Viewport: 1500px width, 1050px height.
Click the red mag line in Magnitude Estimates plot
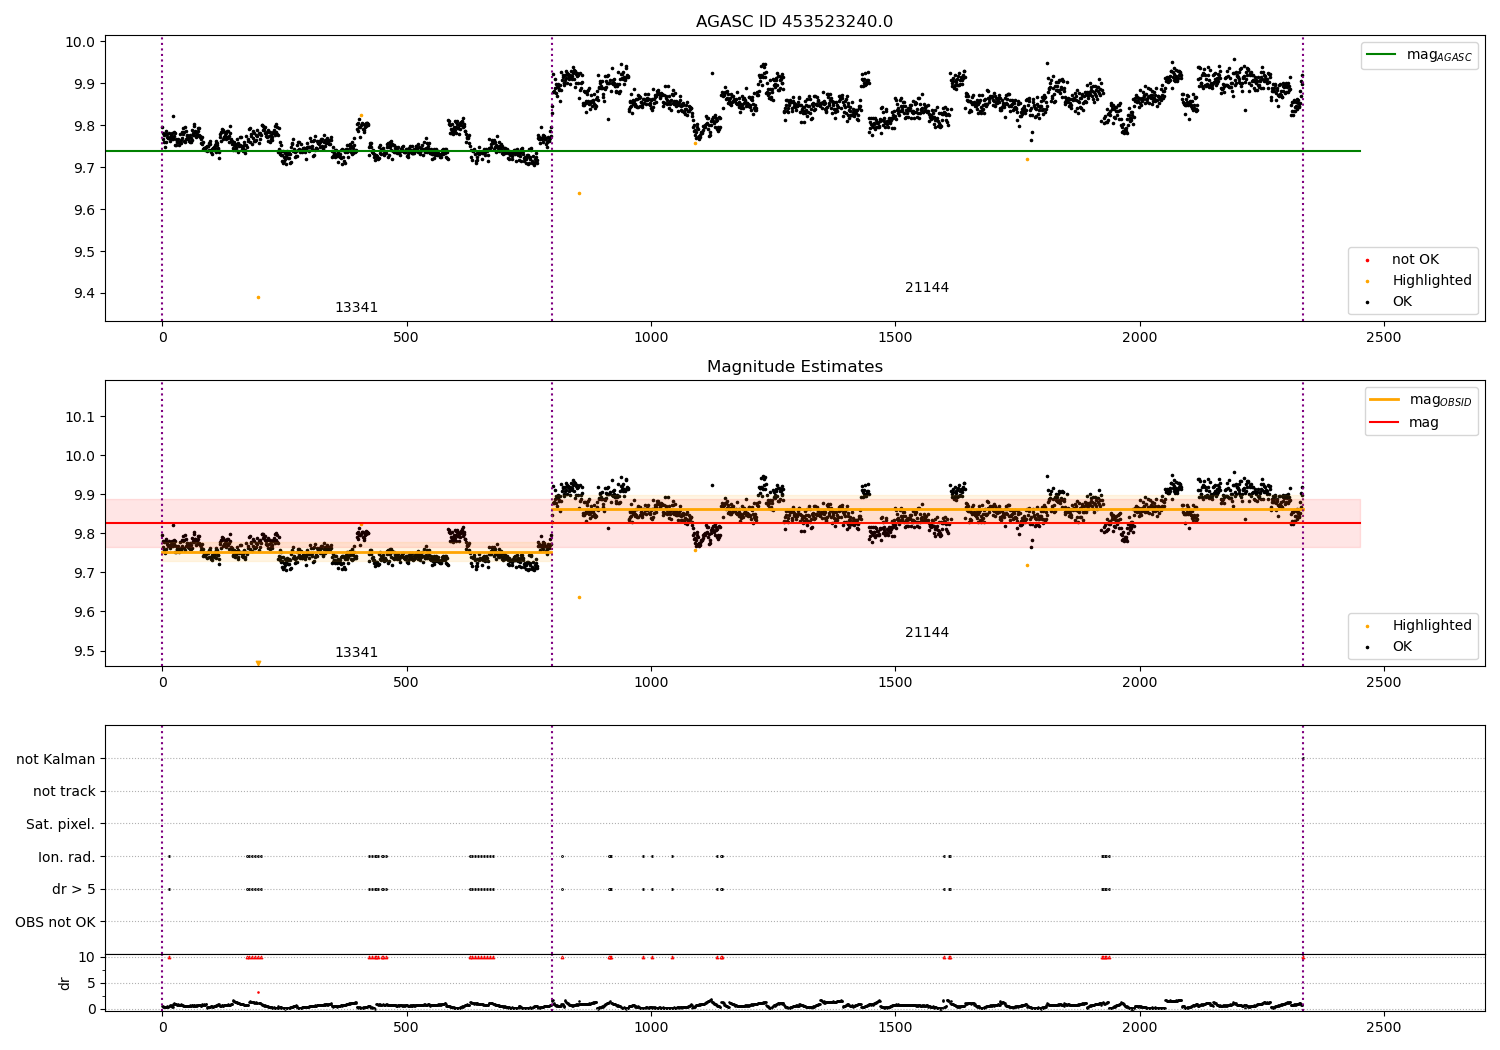coord(731,523)
